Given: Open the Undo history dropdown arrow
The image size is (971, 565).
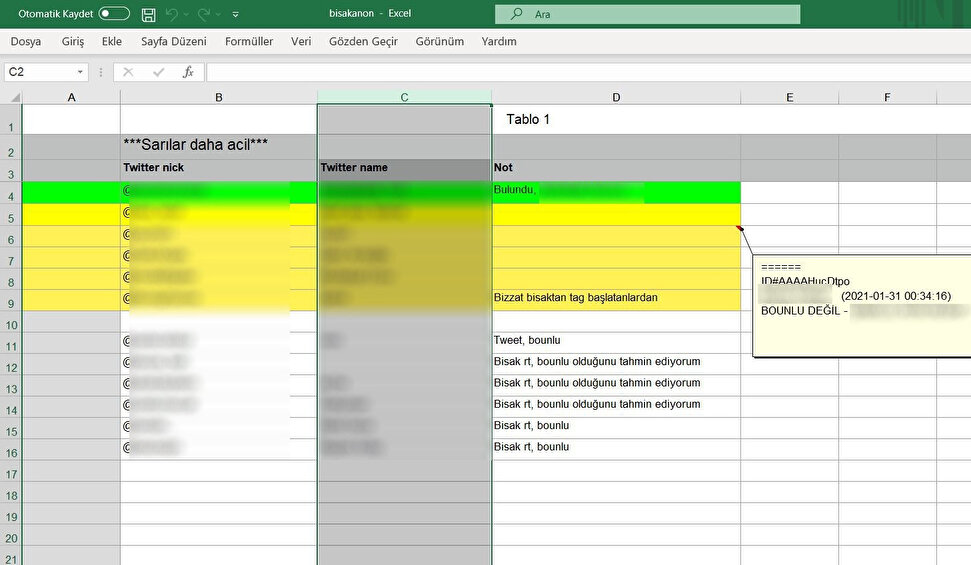Looking at the screenshot, I should pyautogui.click(x=185, y=15).
